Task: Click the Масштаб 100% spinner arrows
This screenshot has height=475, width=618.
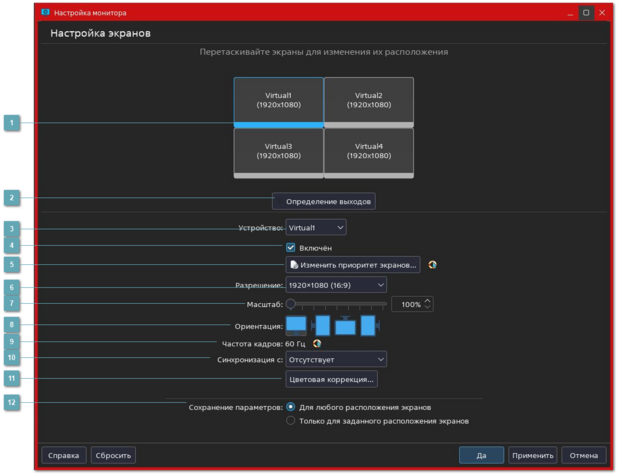Action: pyautogui.click(x=428, y=304)
